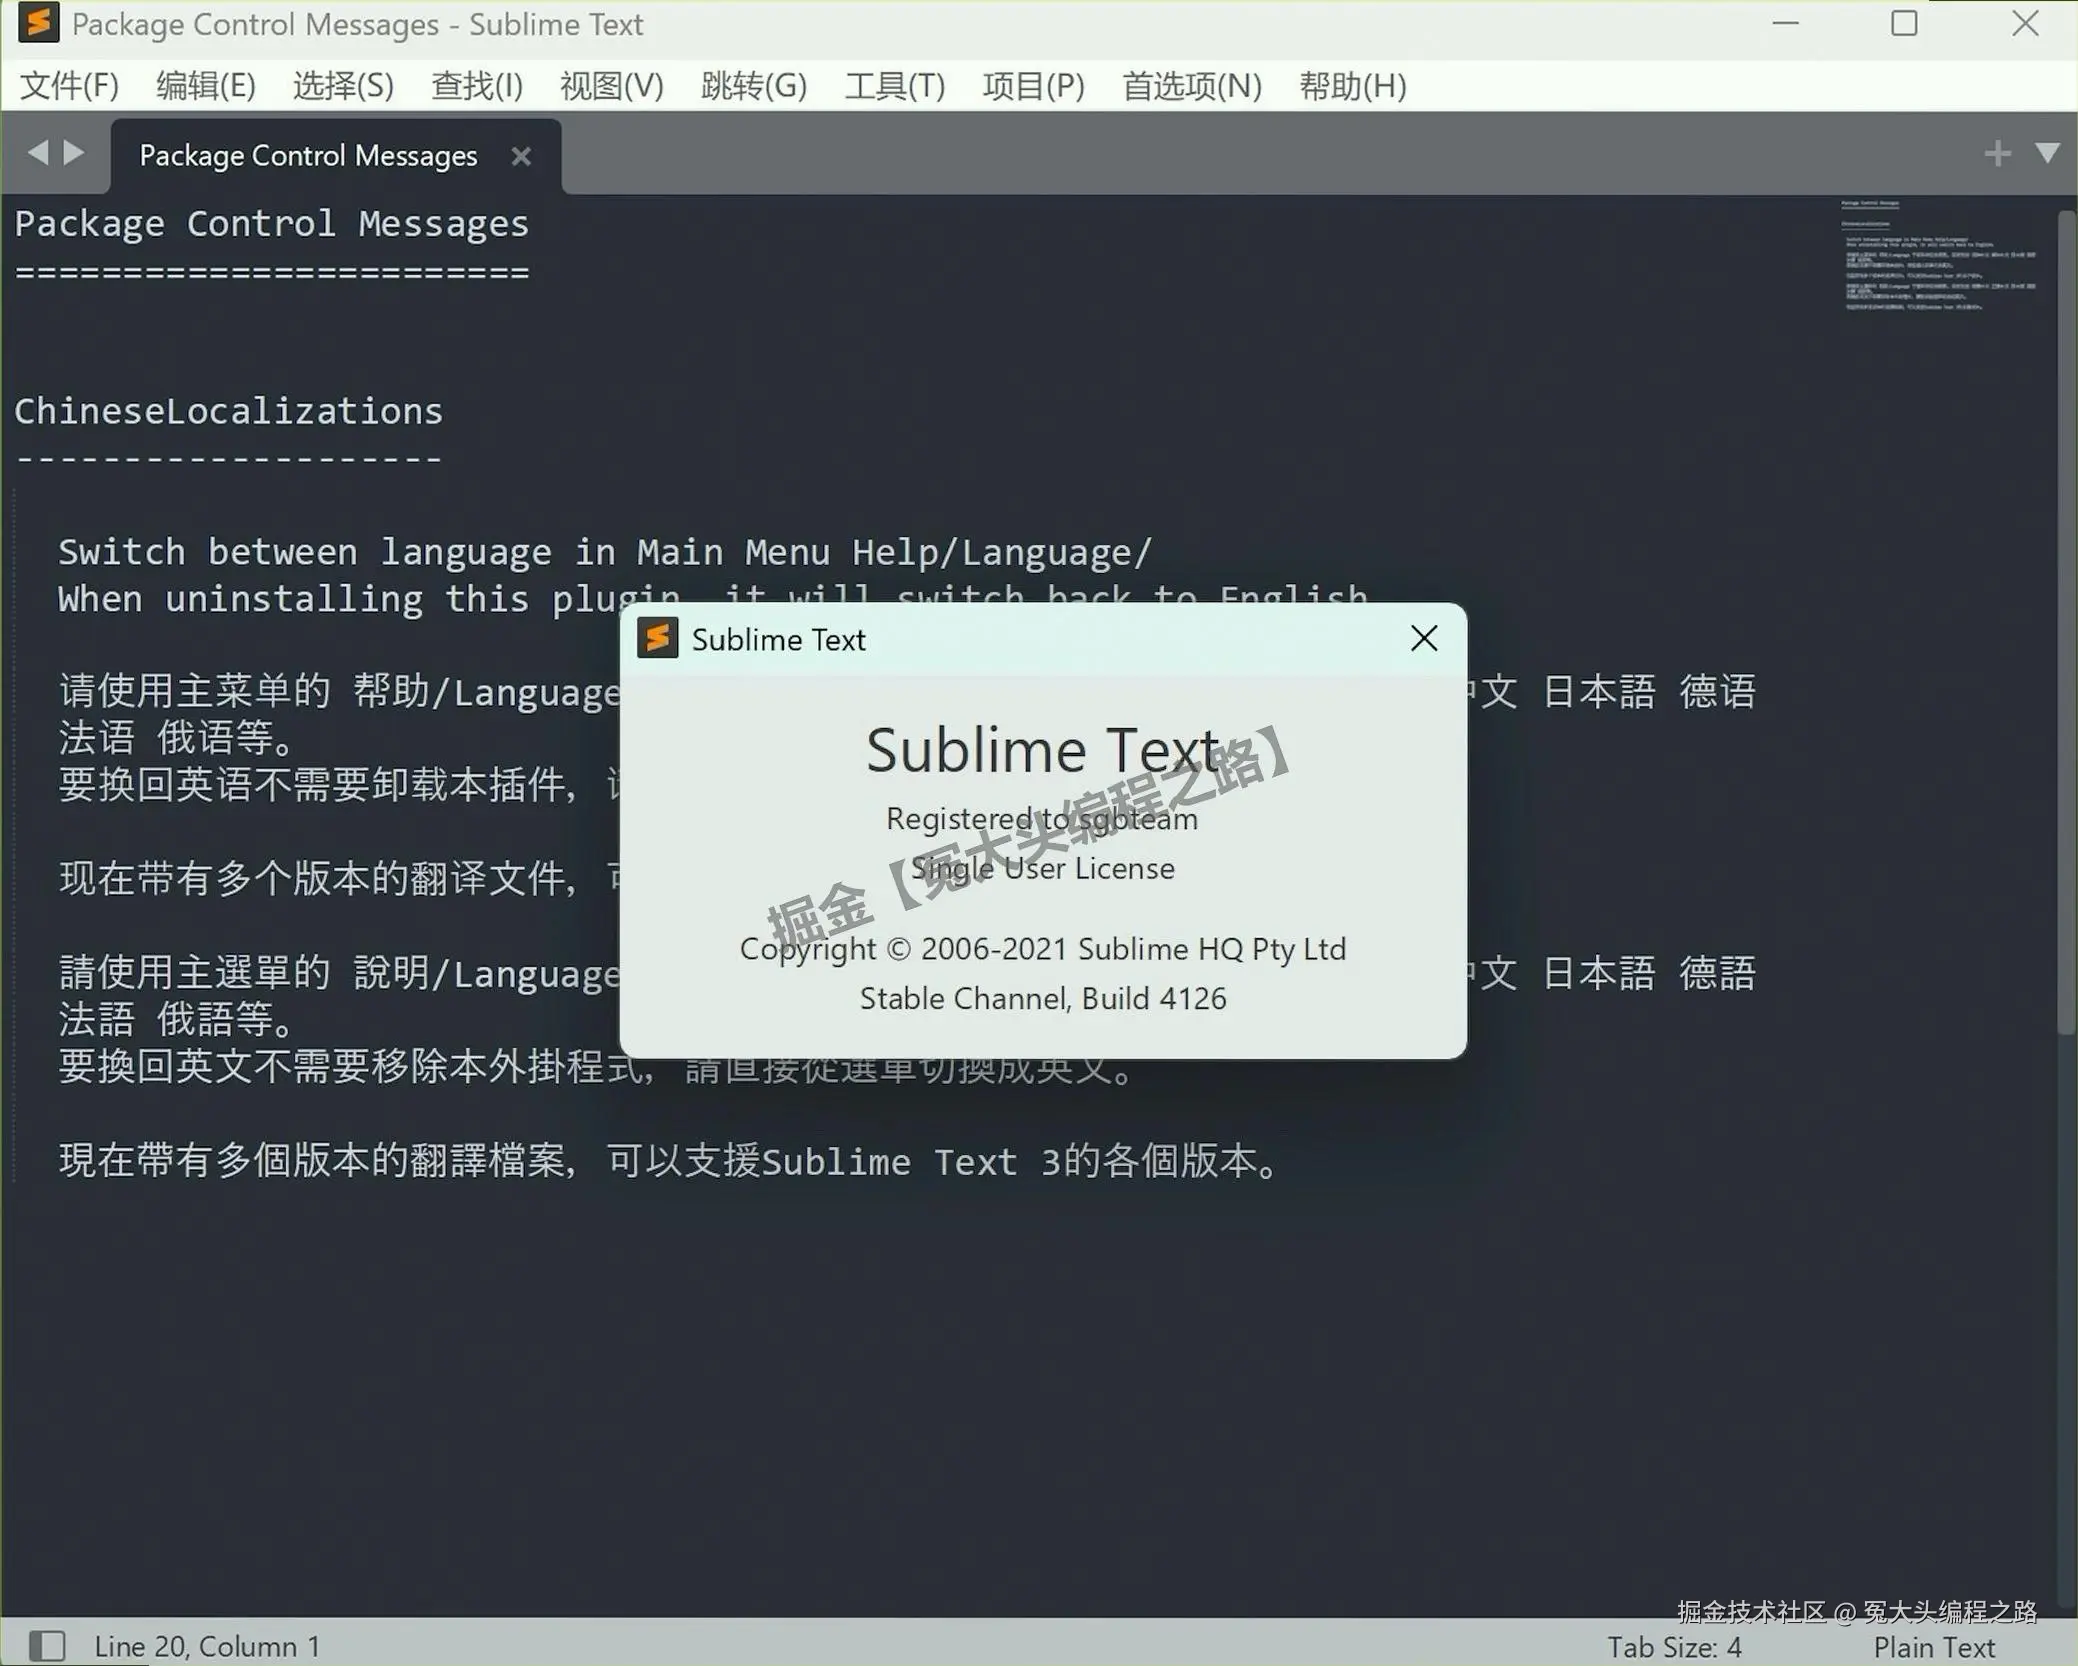Viewport: 2078px width, 1666px height.
Task: Open the 帮助(H) menu
Action: pos(1352,86)
